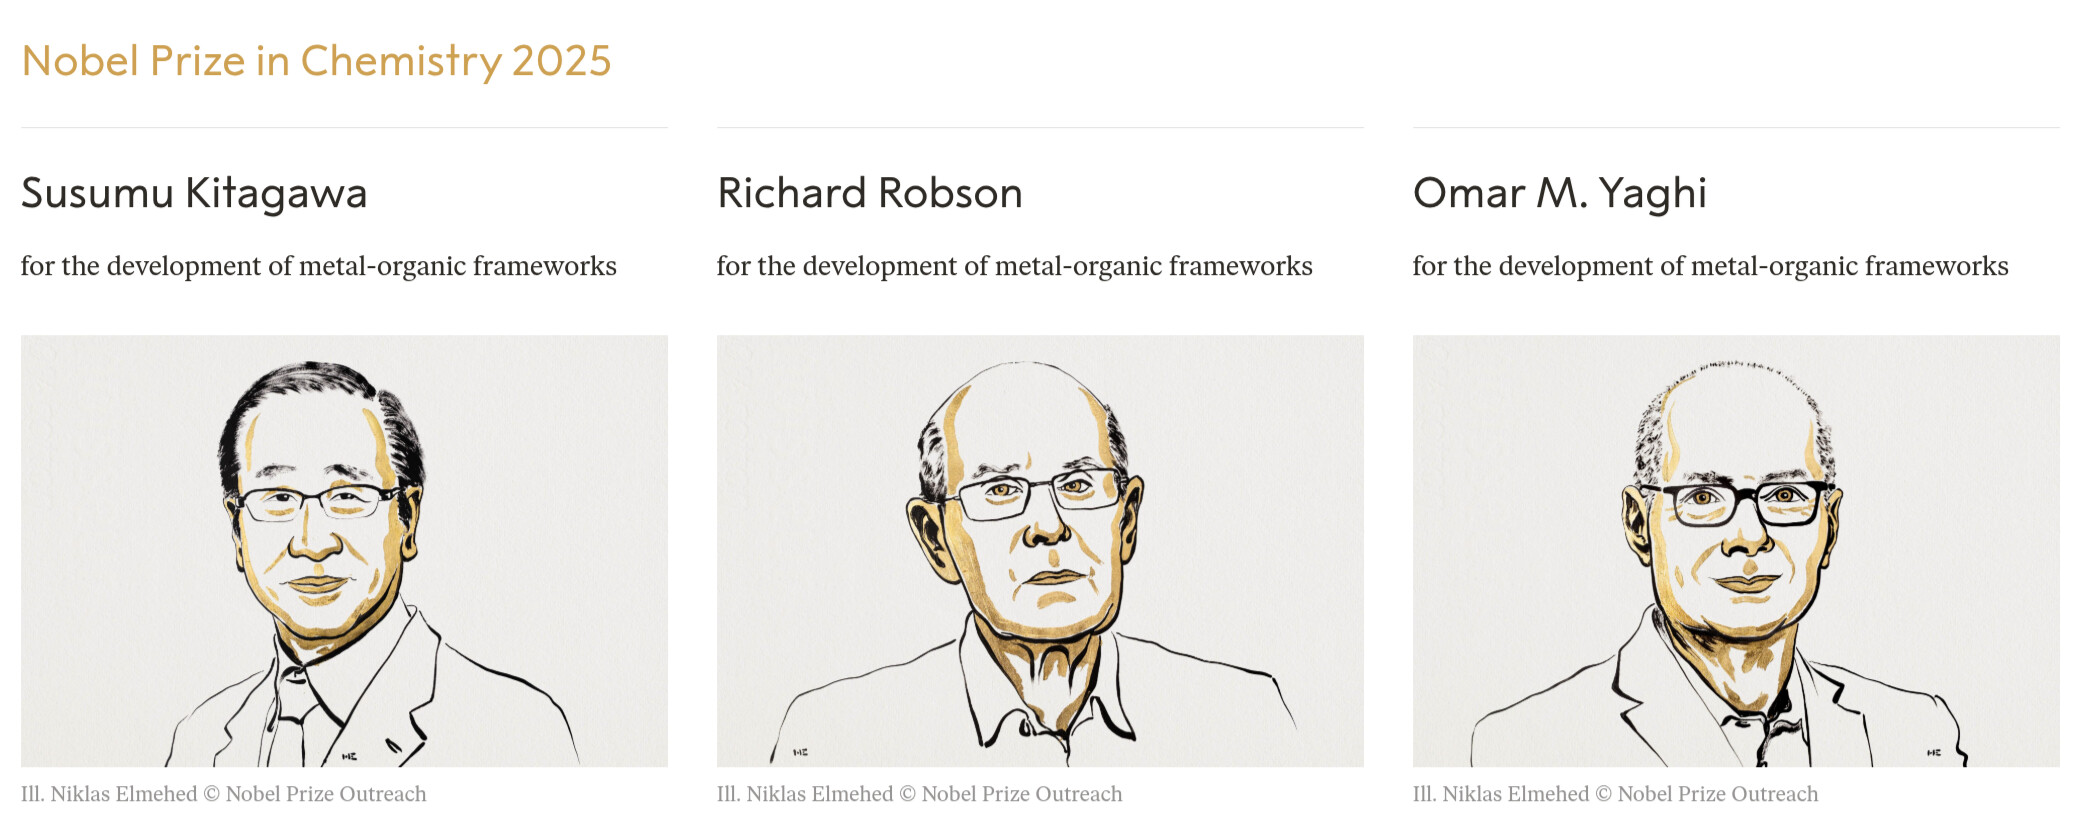Click the year 2025 in the title

561,61
